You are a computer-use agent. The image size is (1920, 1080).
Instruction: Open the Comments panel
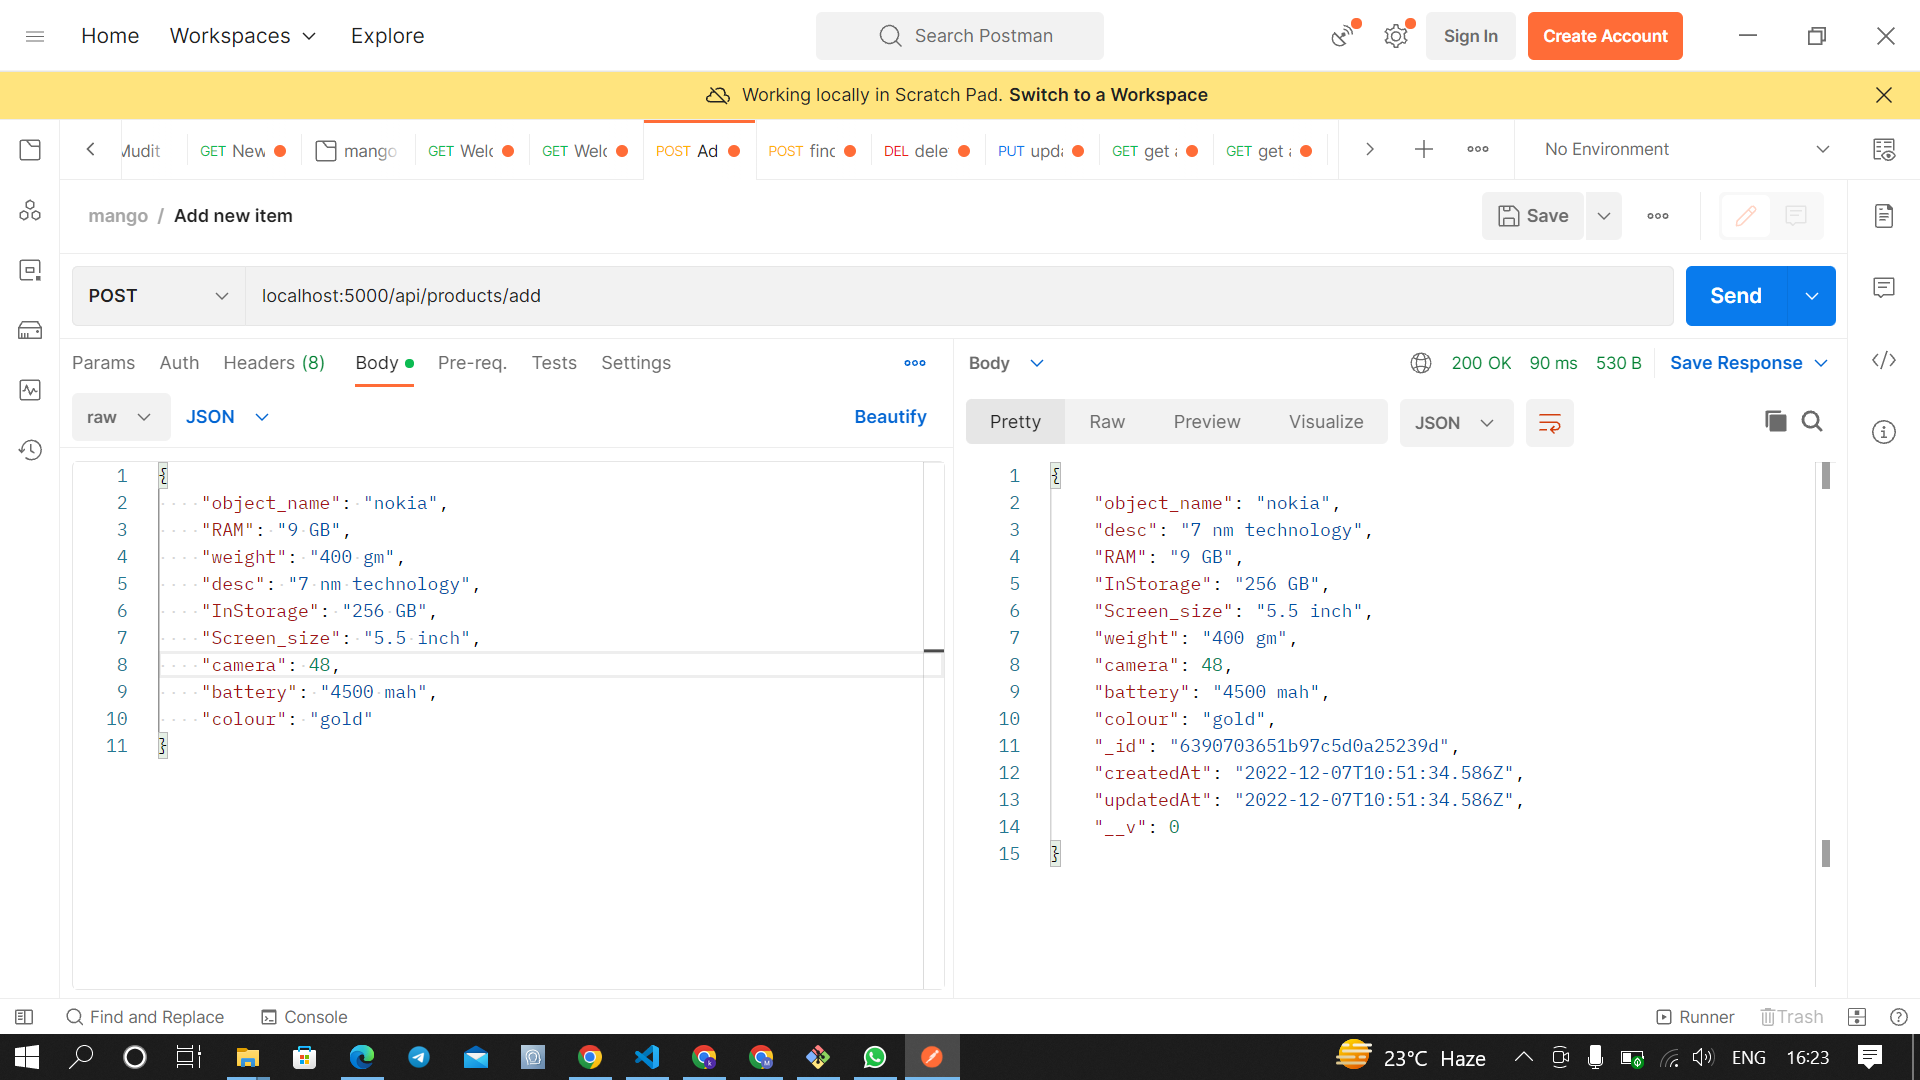pyautogui.click(x=1884, y=287)
